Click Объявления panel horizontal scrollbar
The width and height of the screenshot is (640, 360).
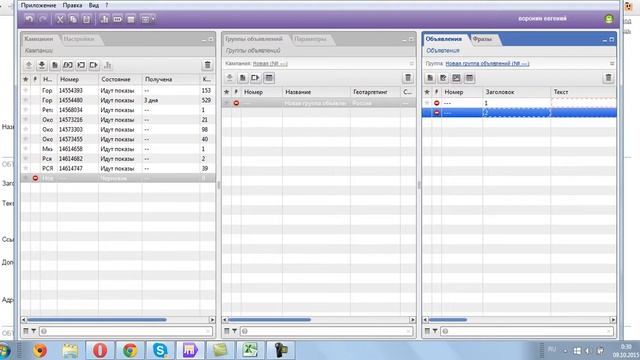[x=448, y=320]
